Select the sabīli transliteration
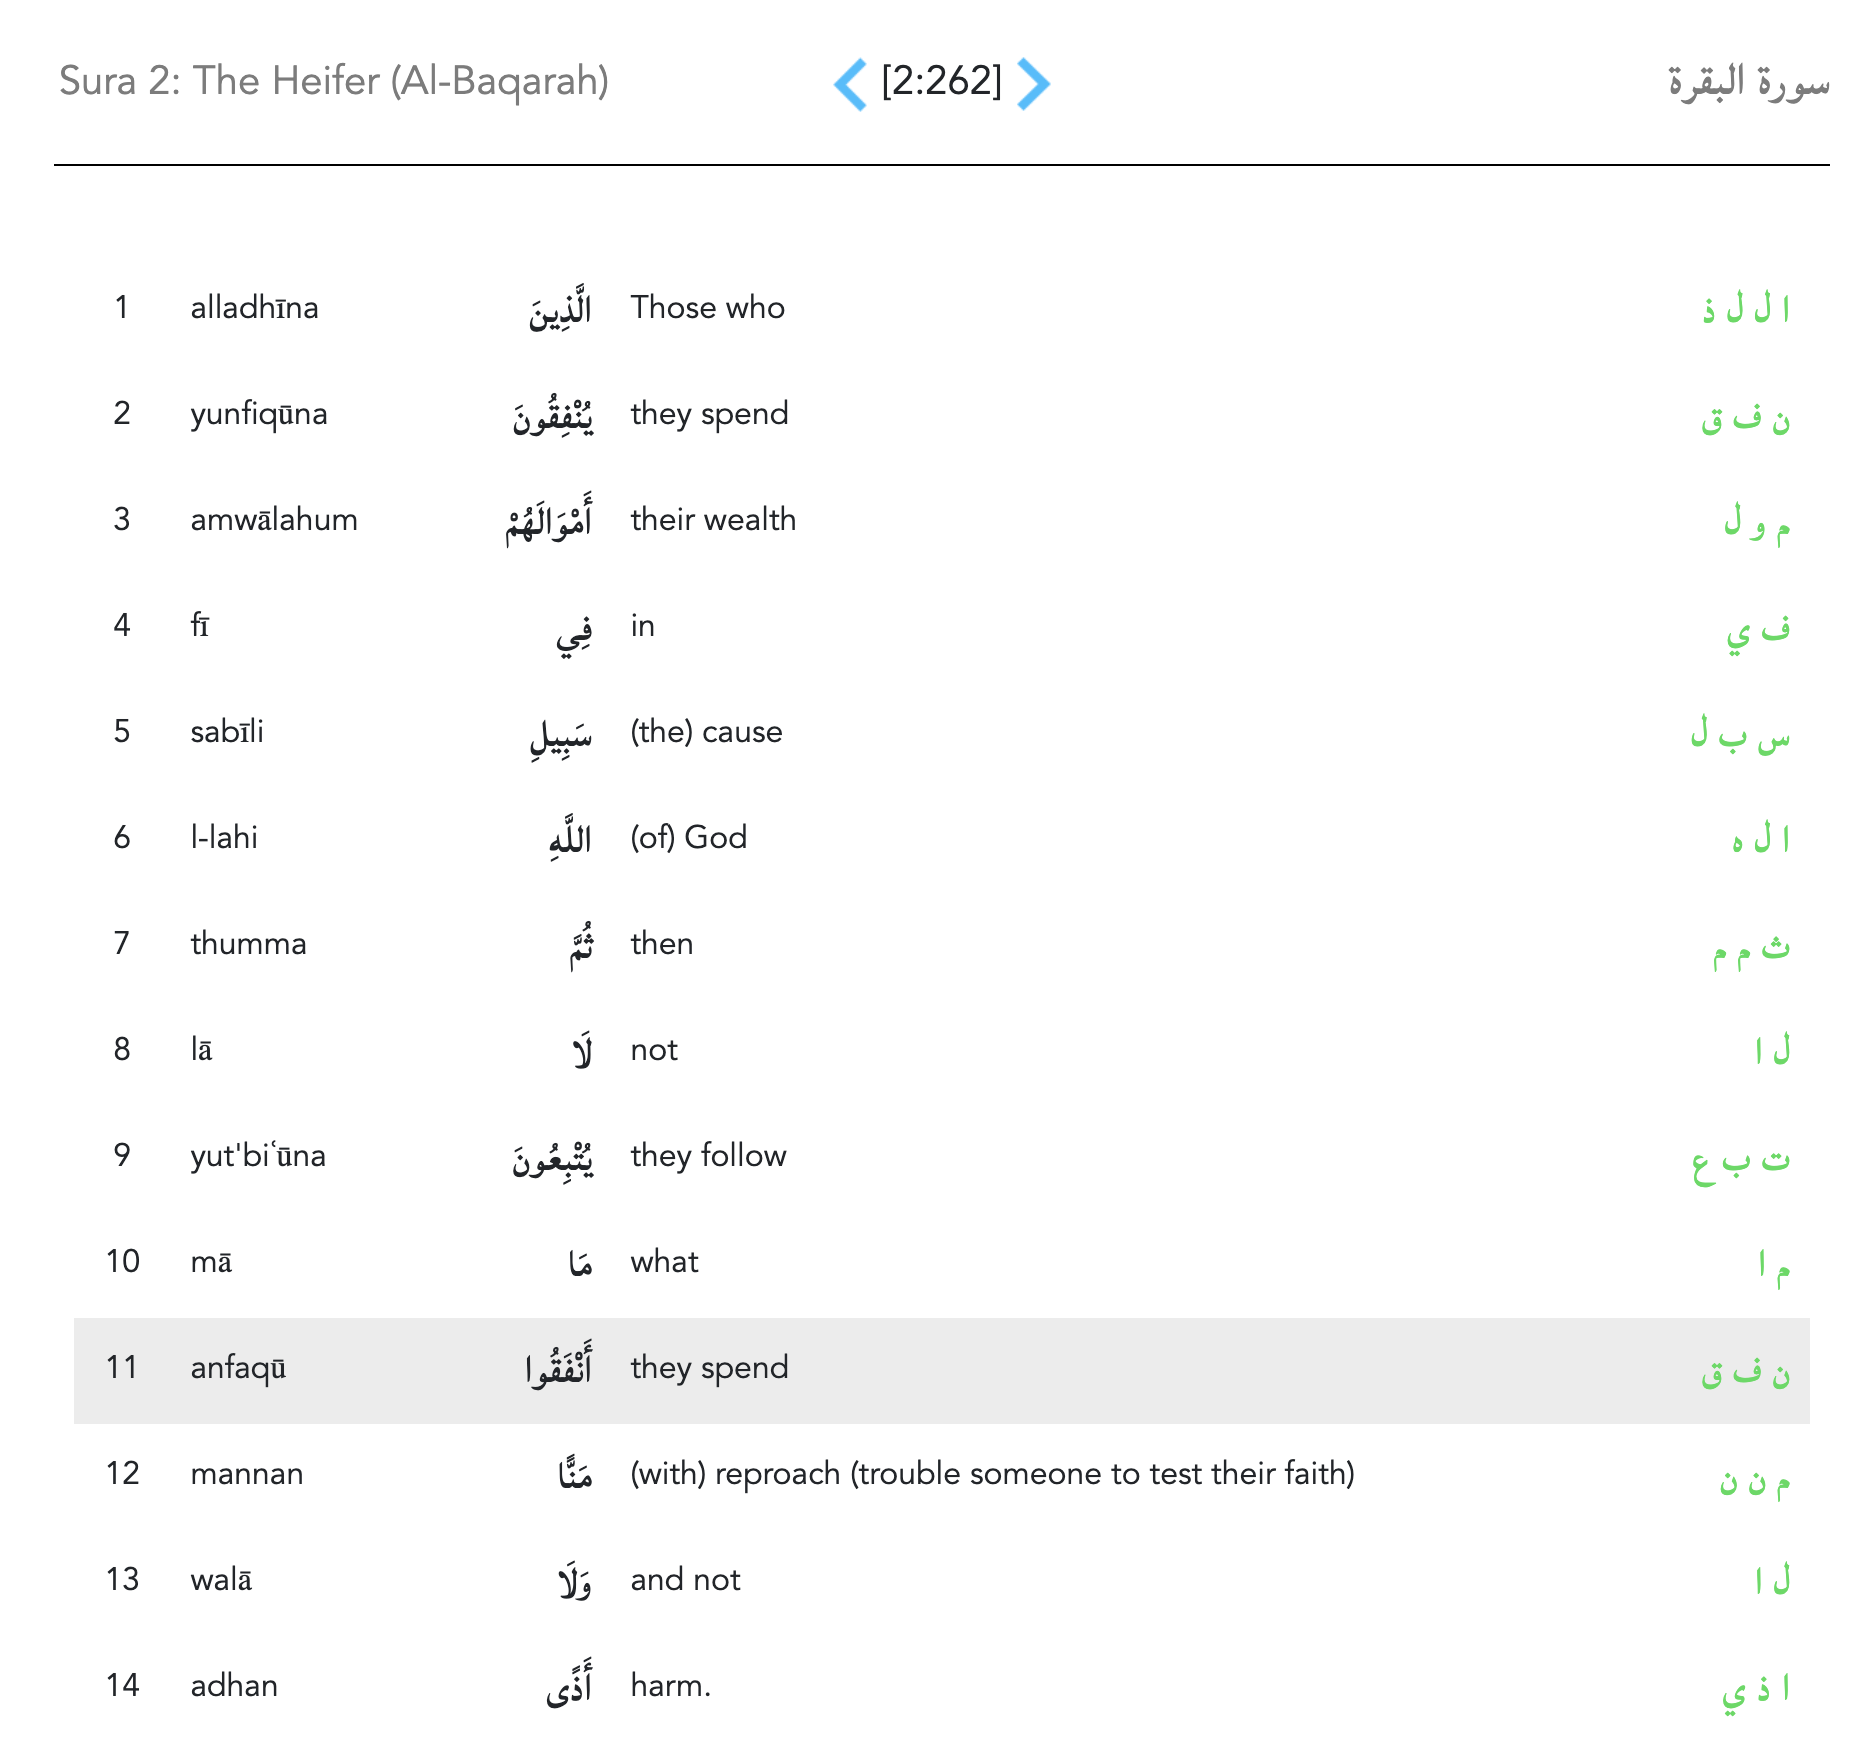This screenshot has height=1738, width=1850. point(227,732)
